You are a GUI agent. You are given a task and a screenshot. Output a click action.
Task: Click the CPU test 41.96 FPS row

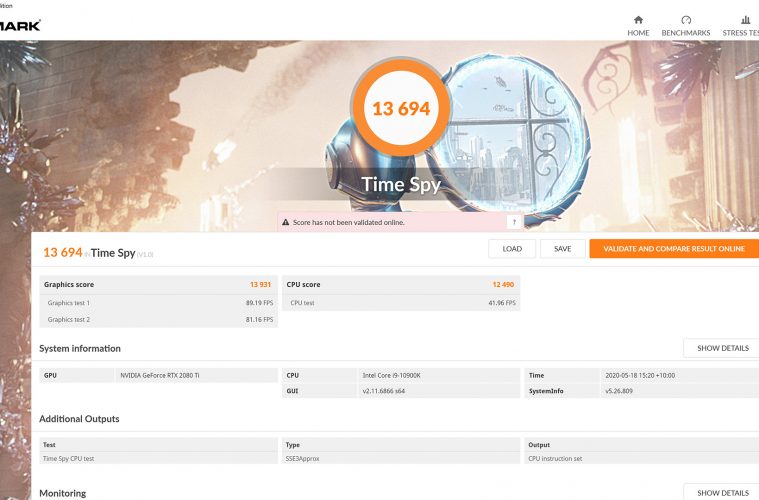coord(401,303)
